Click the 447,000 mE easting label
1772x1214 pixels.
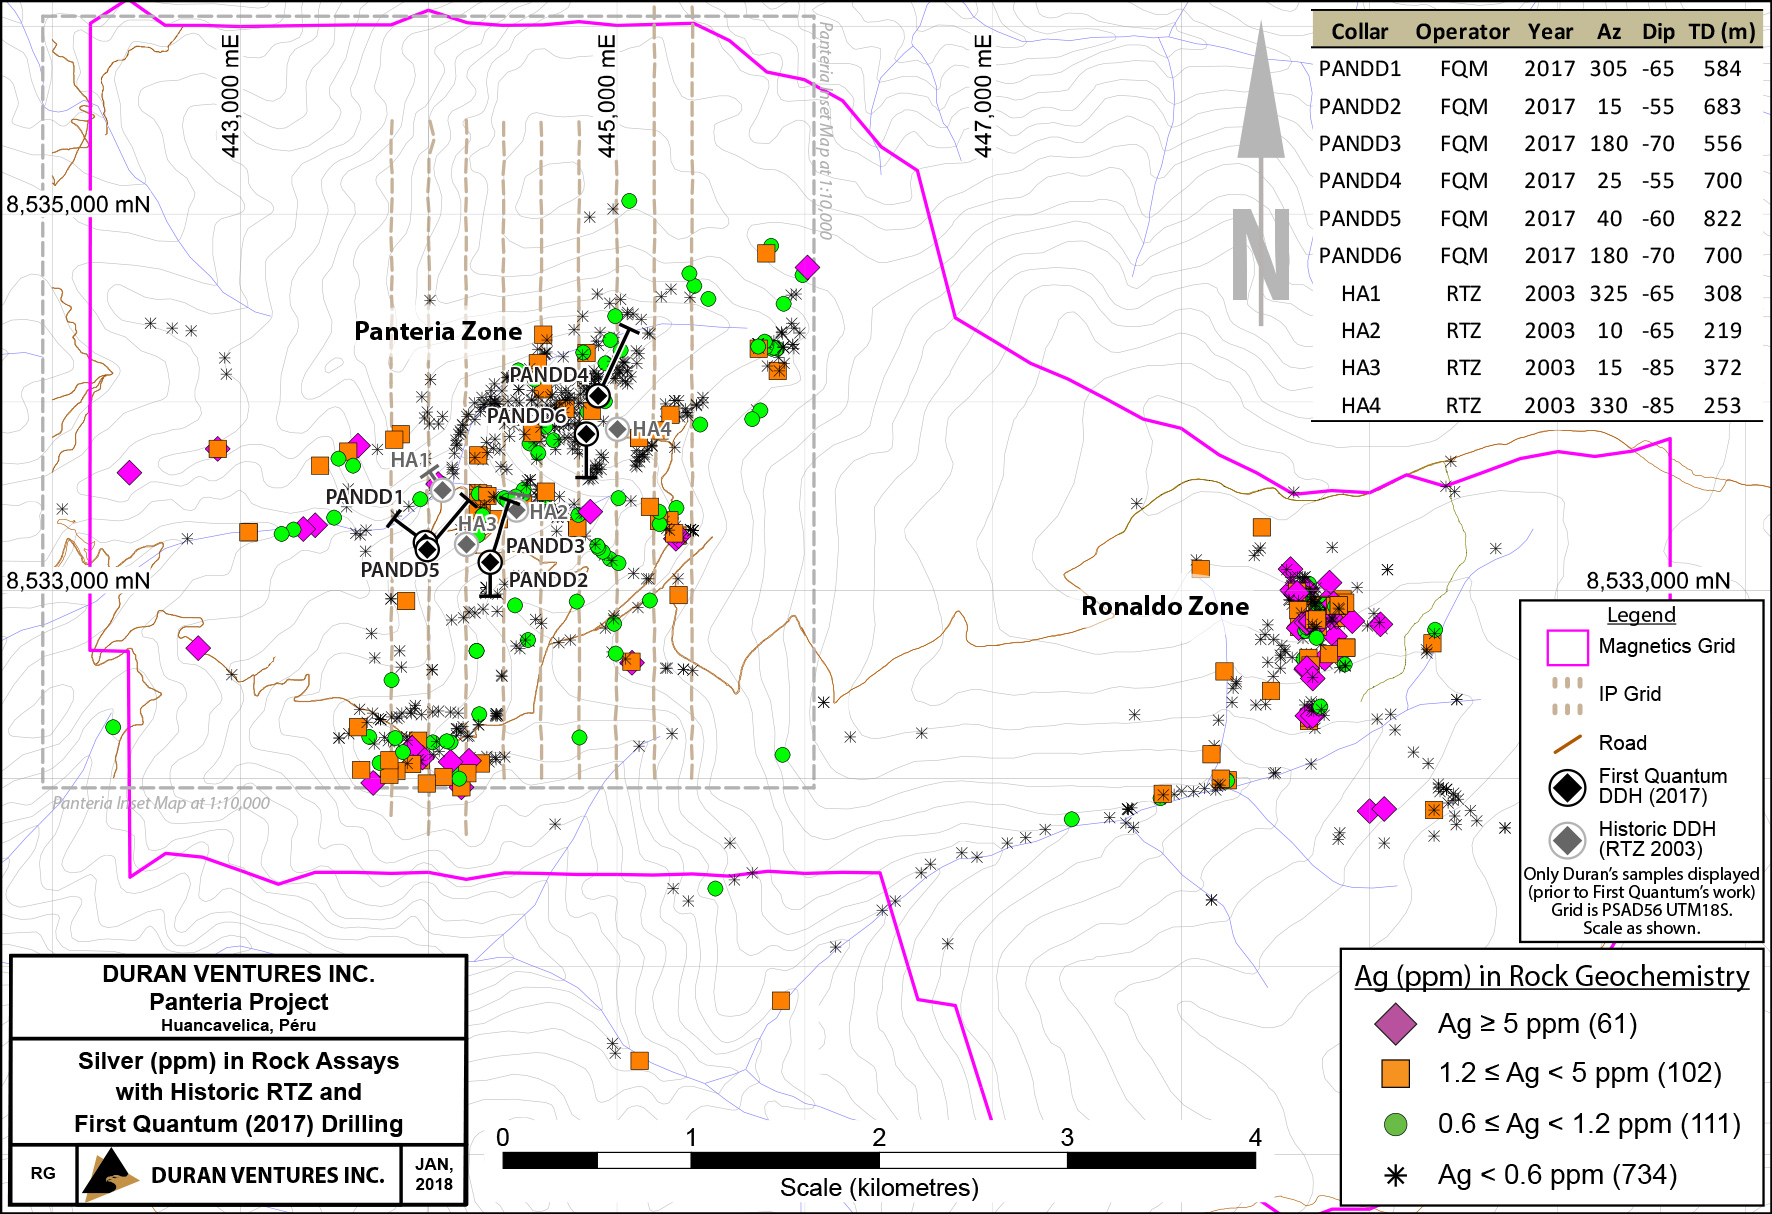pos(983,96)
